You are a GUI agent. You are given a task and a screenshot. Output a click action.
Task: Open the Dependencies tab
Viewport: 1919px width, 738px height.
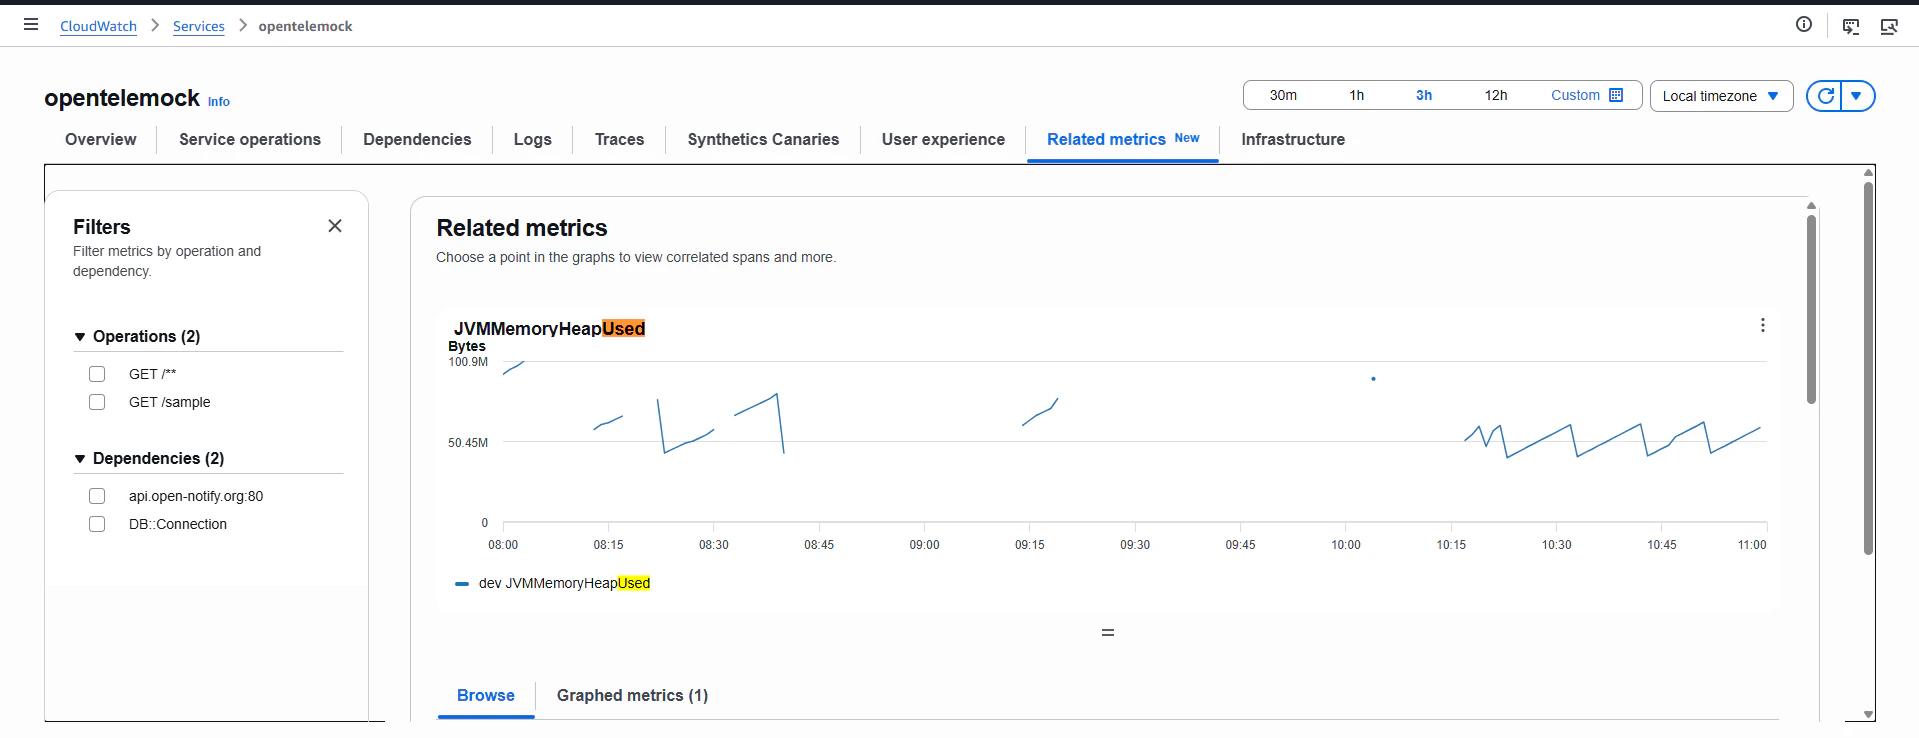coord(417,139)
